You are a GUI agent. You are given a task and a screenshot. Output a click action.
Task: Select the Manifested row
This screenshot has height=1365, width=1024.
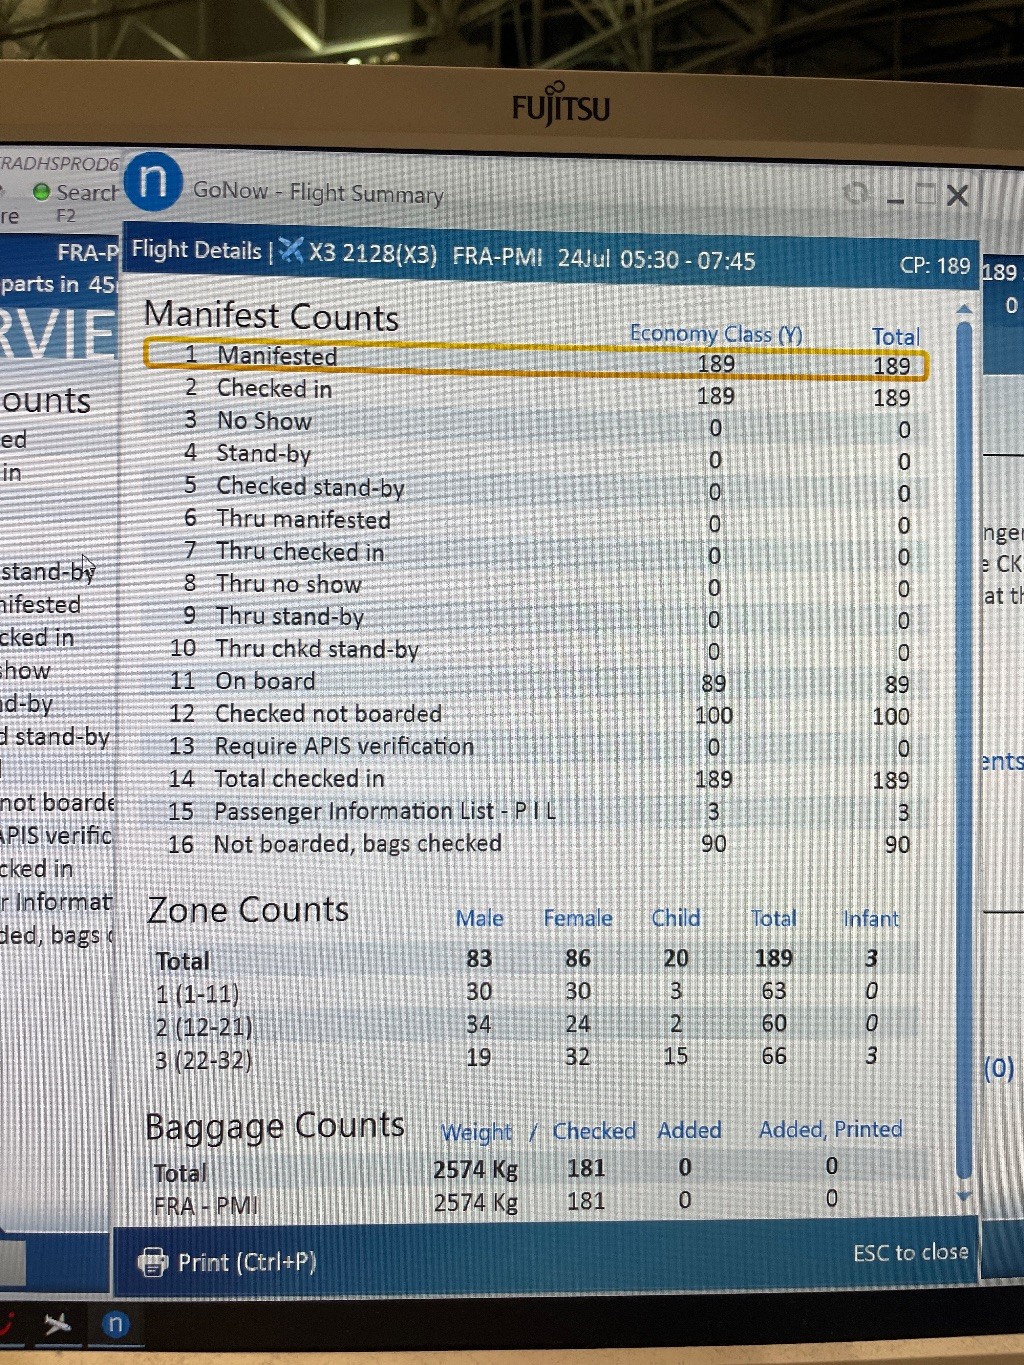(277, 356)
